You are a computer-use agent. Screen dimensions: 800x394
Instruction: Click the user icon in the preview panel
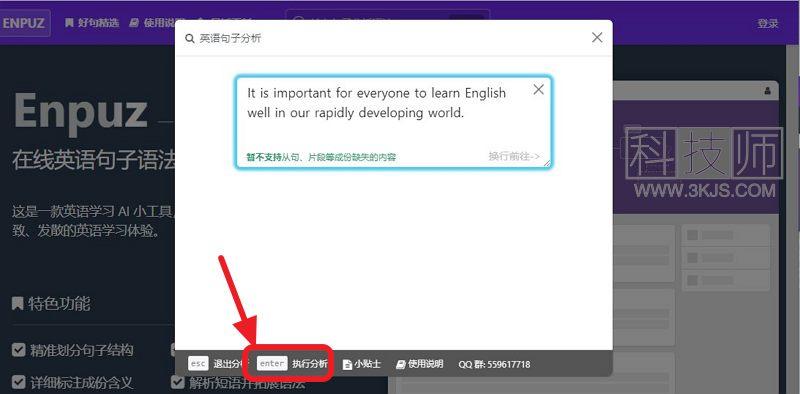click(x=767, y=91)
